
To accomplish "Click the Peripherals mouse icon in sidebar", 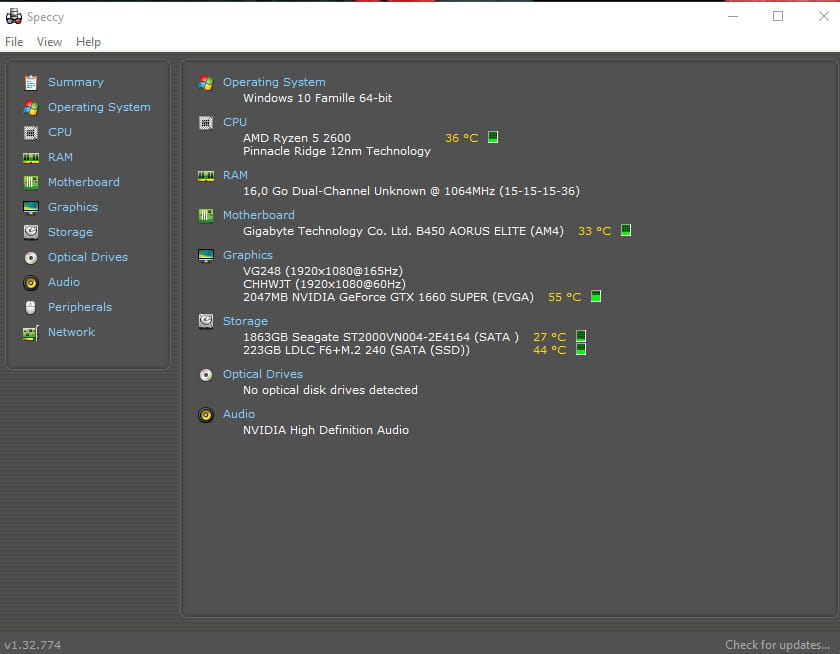I will (30, 307).
